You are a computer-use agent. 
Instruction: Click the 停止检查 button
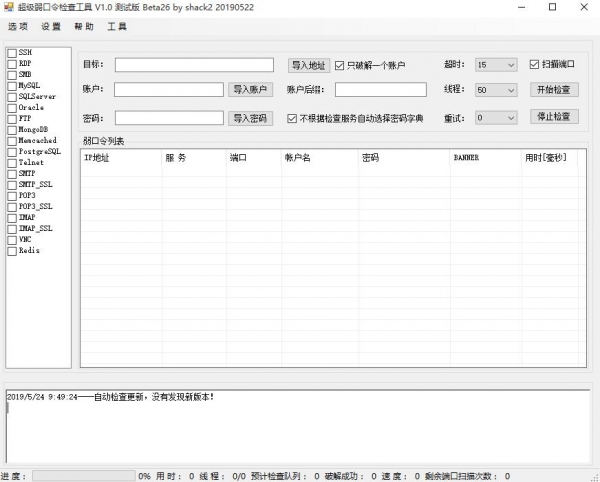coord(554,116)
